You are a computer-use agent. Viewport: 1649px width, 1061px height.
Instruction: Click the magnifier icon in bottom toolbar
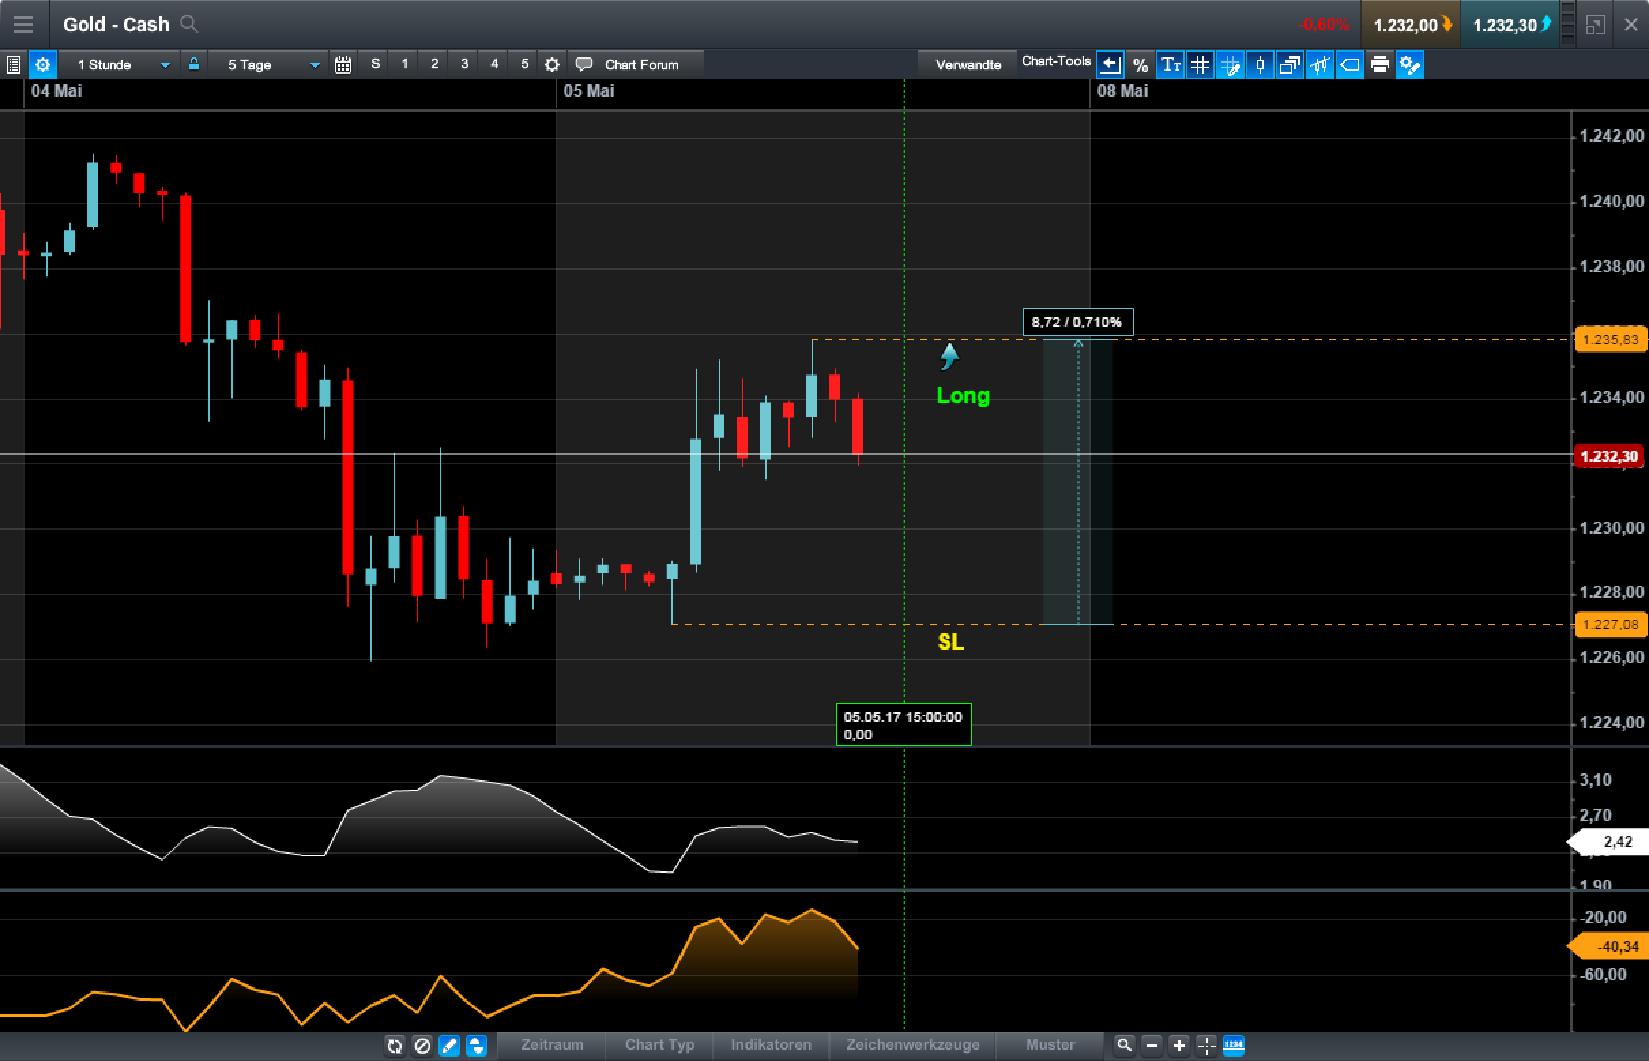tap(1124, 1045)
